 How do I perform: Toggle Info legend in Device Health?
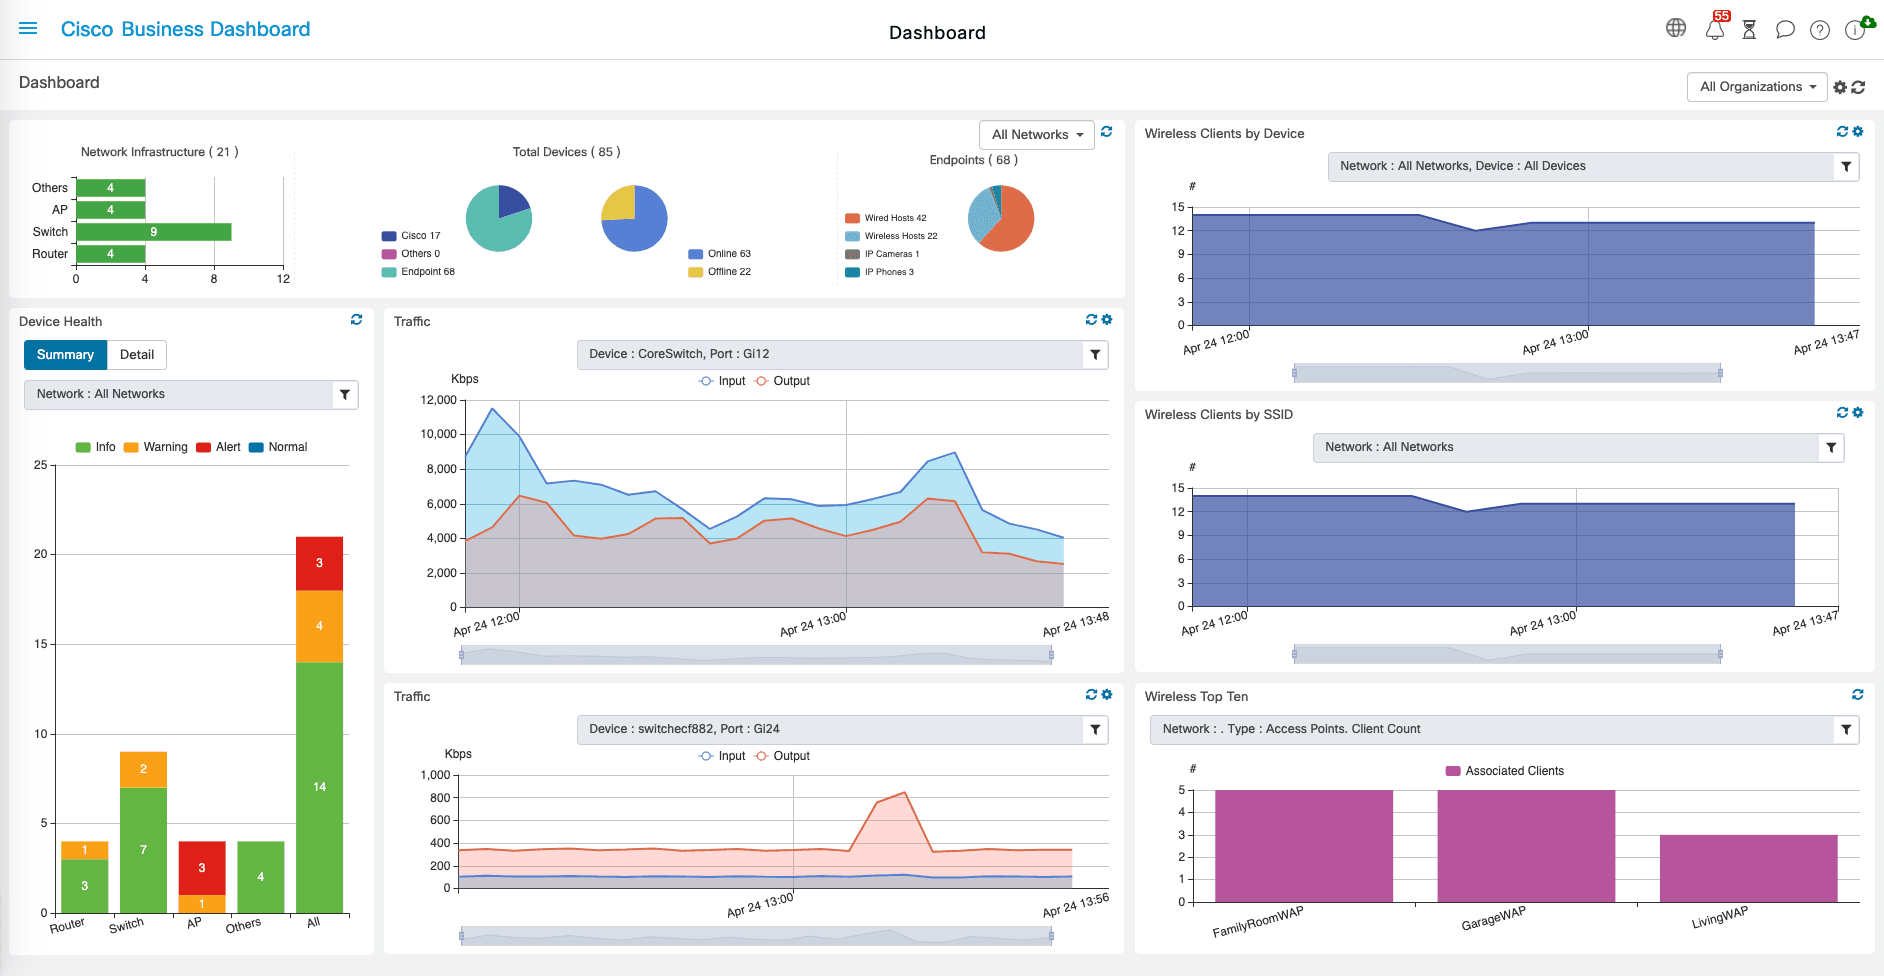click(96, 447)
